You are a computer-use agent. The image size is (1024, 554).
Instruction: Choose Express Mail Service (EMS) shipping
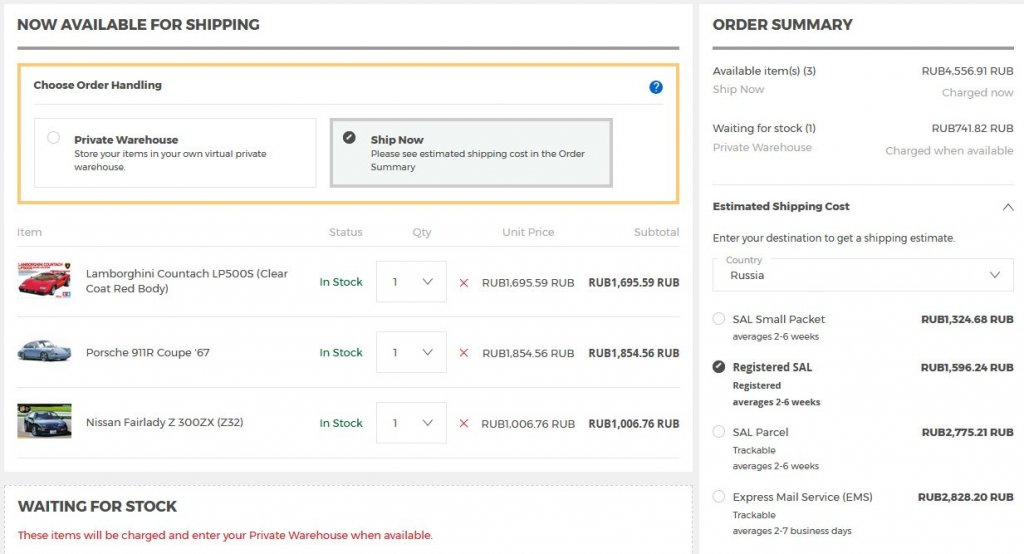tap(719, 497)
